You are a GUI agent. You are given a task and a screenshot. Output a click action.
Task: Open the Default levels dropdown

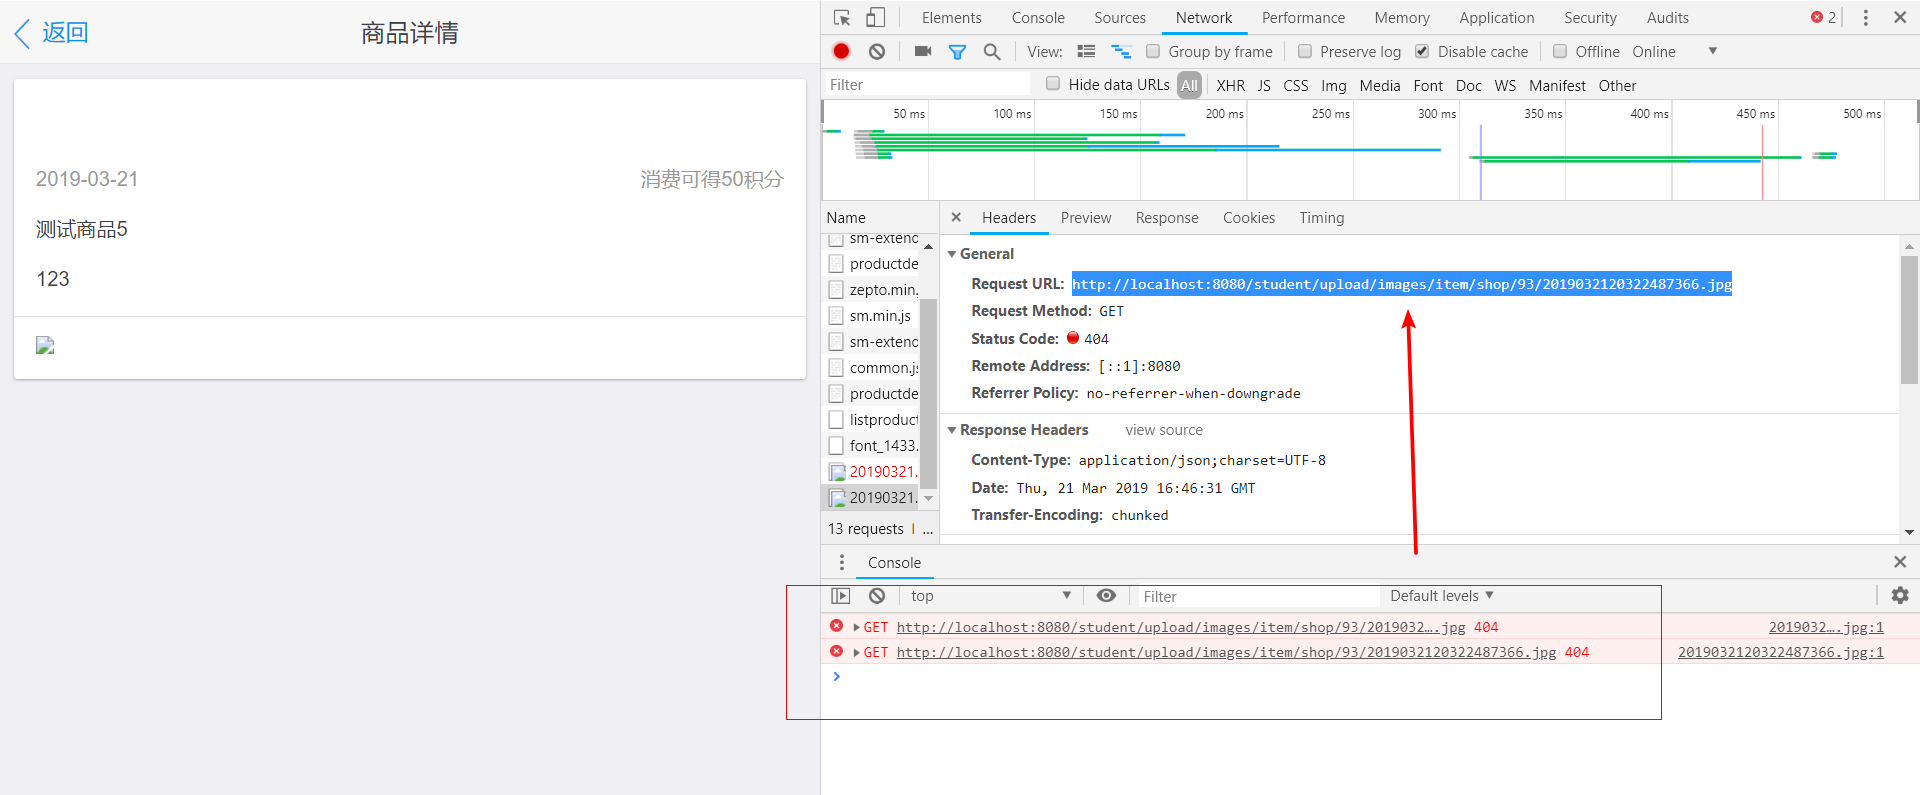click(x=1442, y=596)
